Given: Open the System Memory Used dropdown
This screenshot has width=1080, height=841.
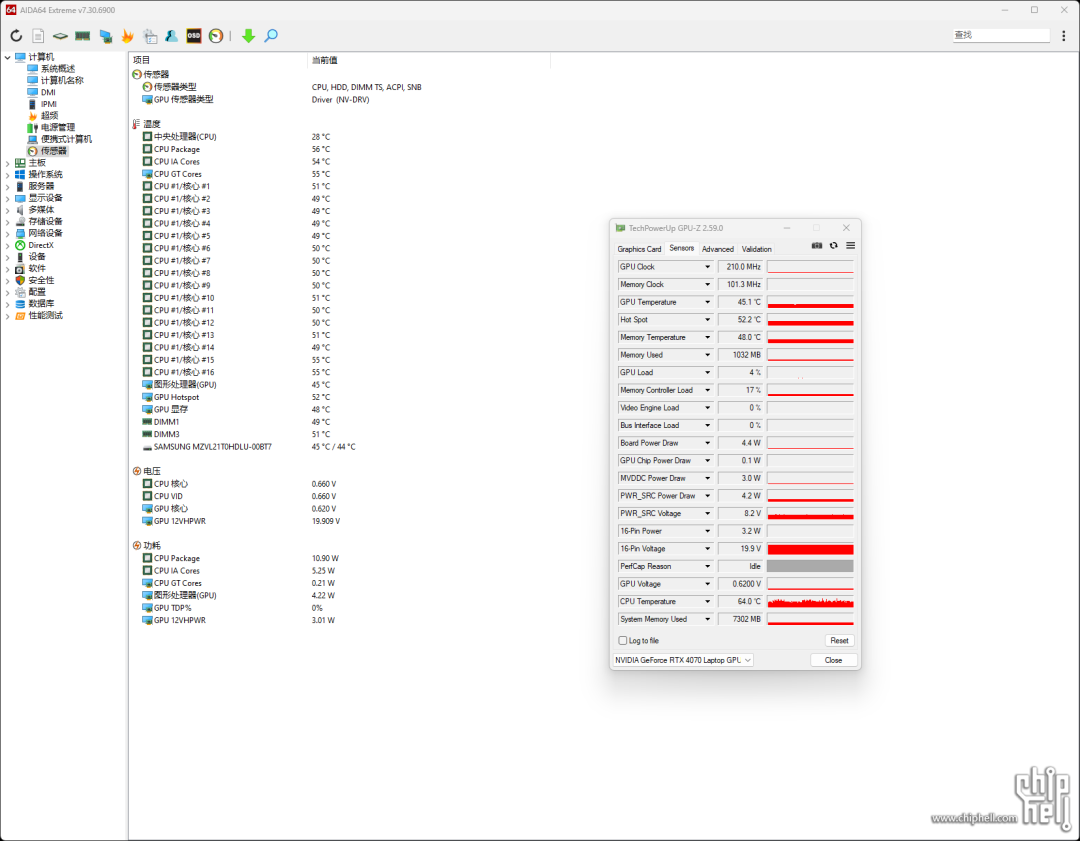Looking at the screenshot, I should (x=707, y=619).
